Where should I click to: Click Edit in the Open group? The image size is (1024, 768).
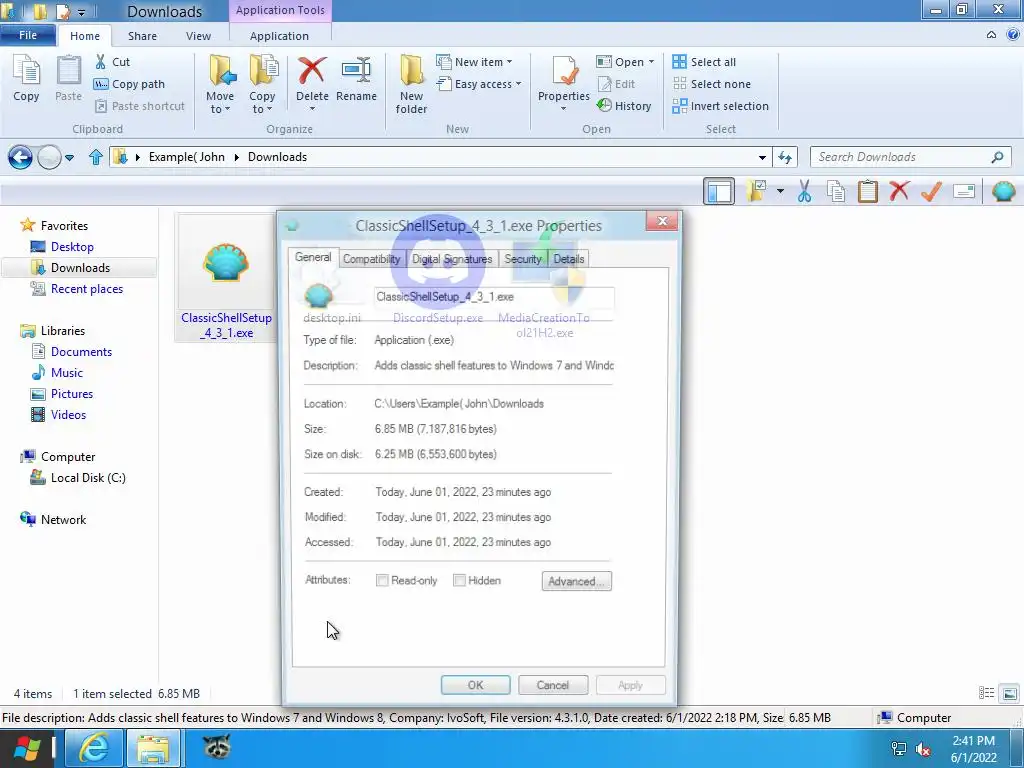(616, 84)
